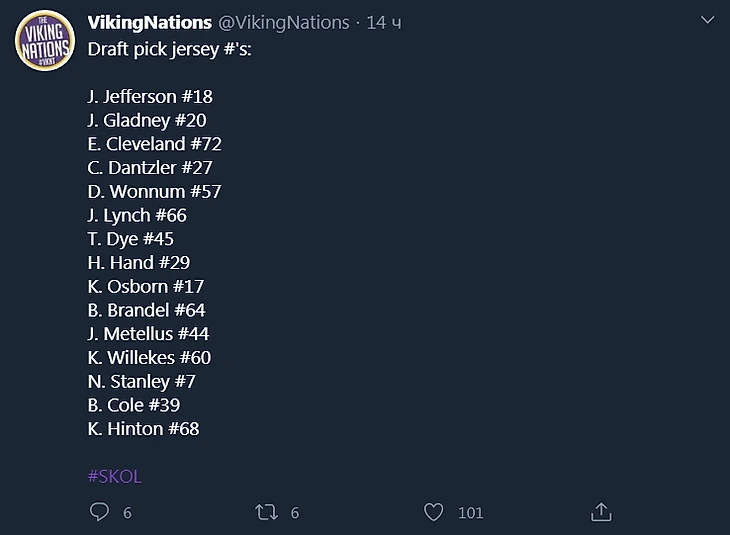This screenshot has width=730, height=535.
Task: Click the "Draft pick jersey #'s:" heading text
Action: coord(169,49)
